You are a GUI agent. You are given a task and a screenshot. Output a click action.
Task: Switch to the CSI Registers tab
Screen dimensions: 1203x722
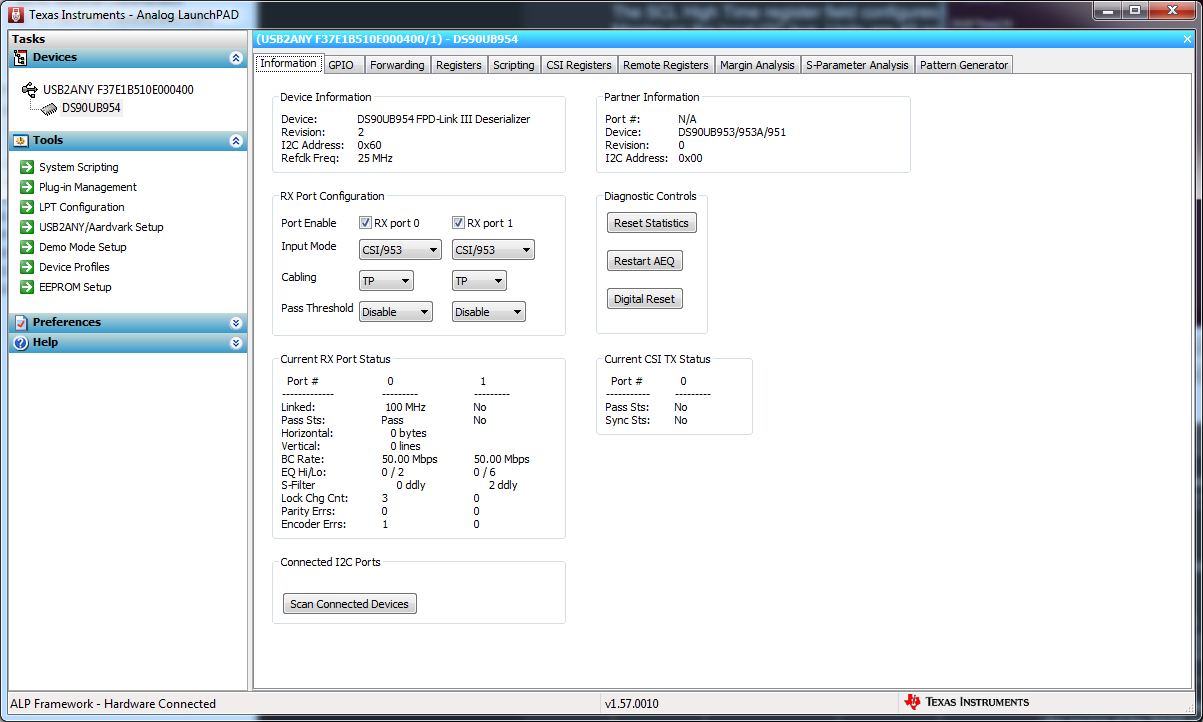coord(579,65)
